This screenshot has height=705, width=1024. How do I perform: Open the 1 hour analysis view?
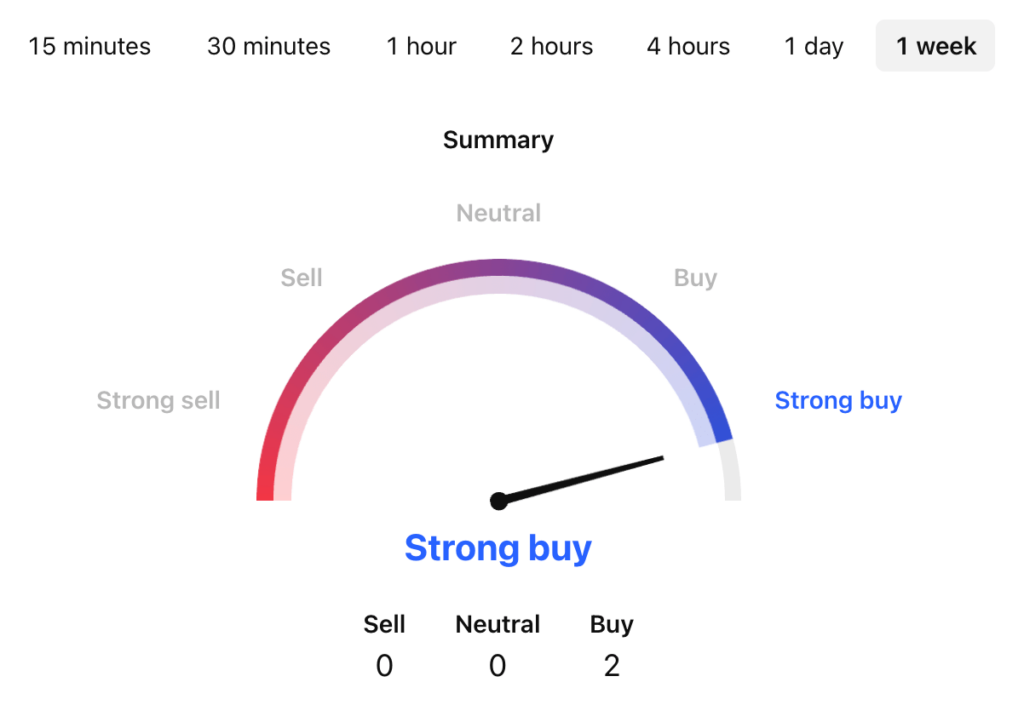coord(421,45)
